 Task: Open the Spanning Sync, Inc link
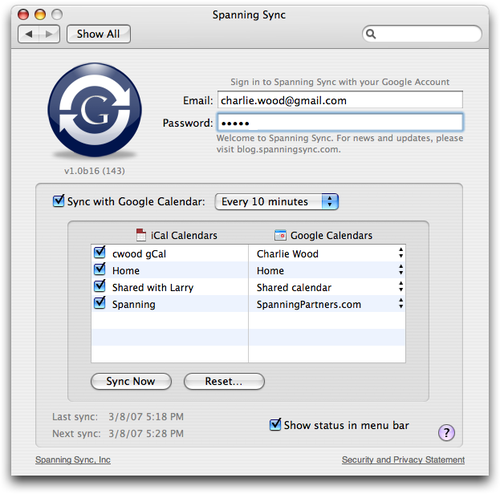73,460
